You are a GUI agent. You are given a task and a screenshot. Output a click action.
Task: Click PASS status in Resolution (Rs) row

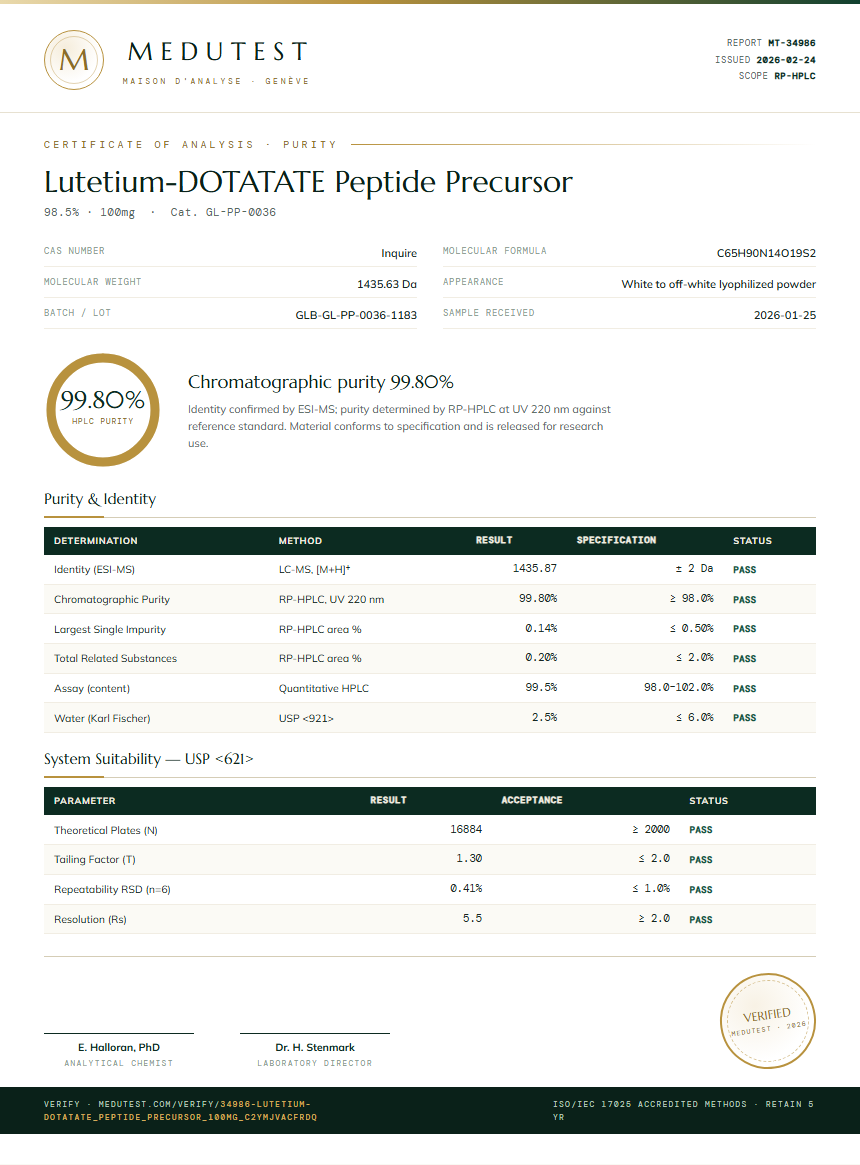click(701, 920)
